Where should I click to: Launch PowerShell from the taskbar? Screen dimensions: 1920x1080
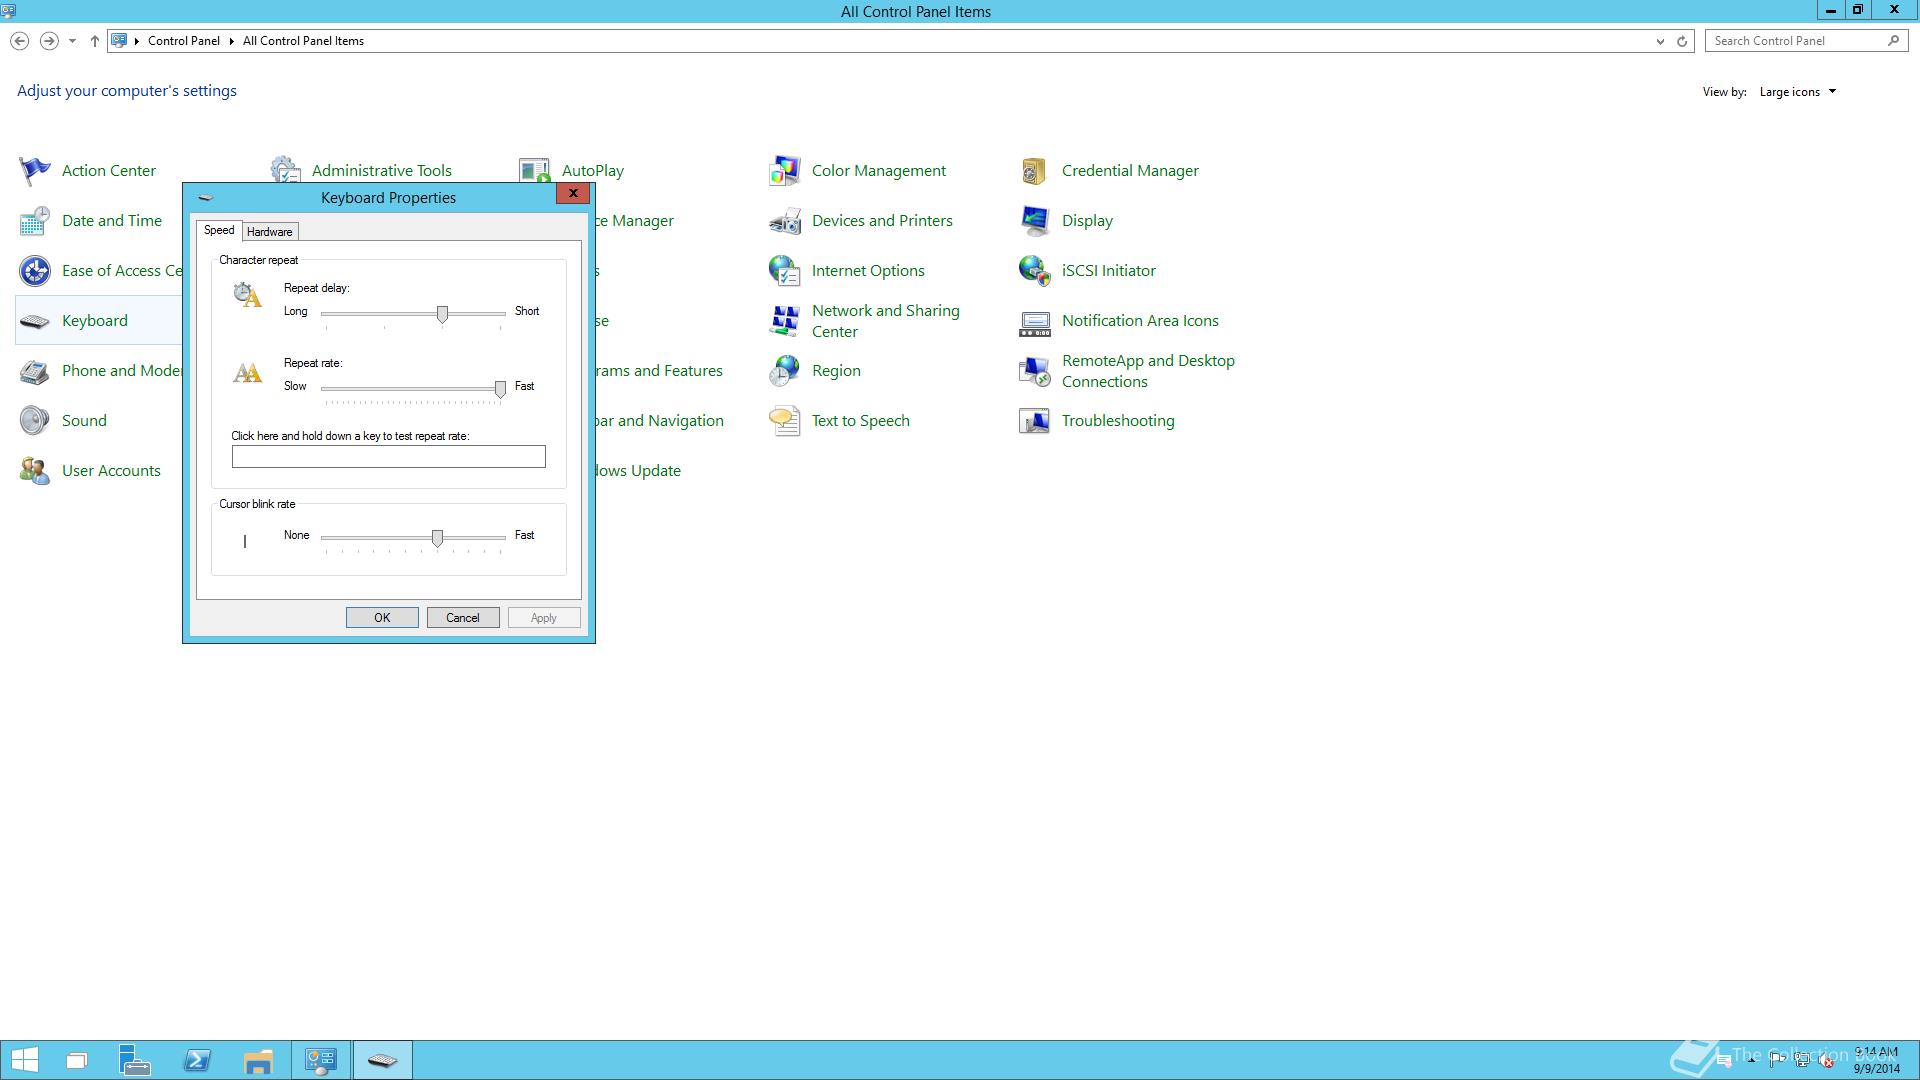click(197, 1060)
